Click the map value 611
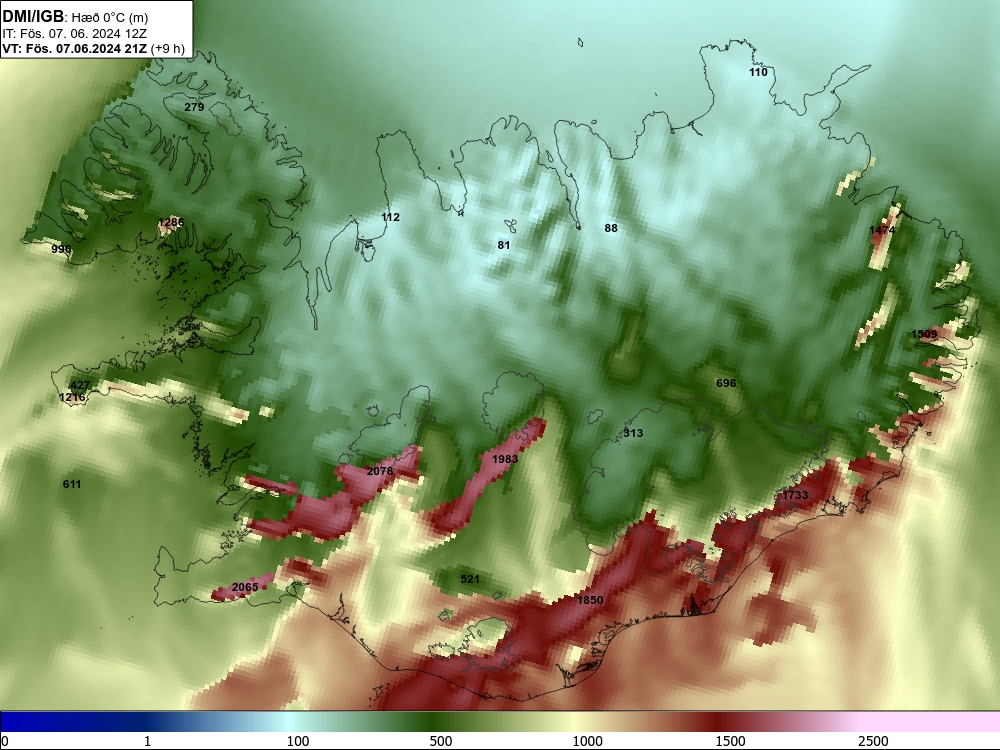 (x=72, y=484)
